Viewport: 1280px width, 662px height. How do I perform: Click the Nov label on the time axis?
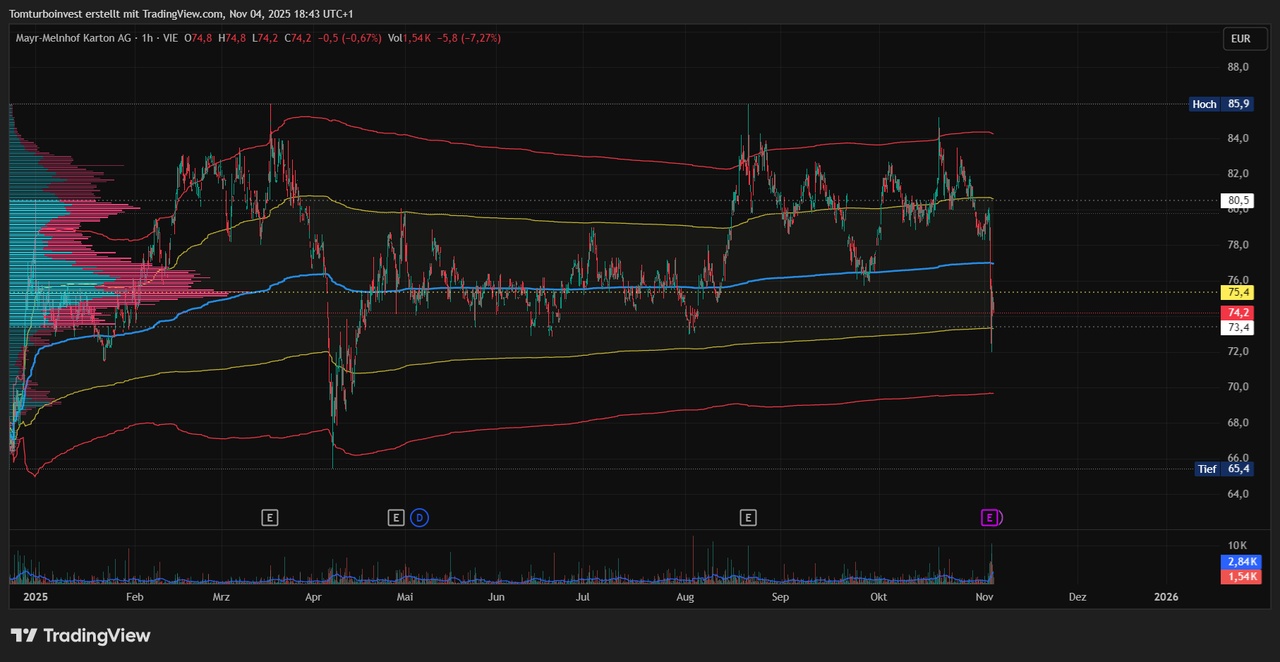tap(984, 597)
